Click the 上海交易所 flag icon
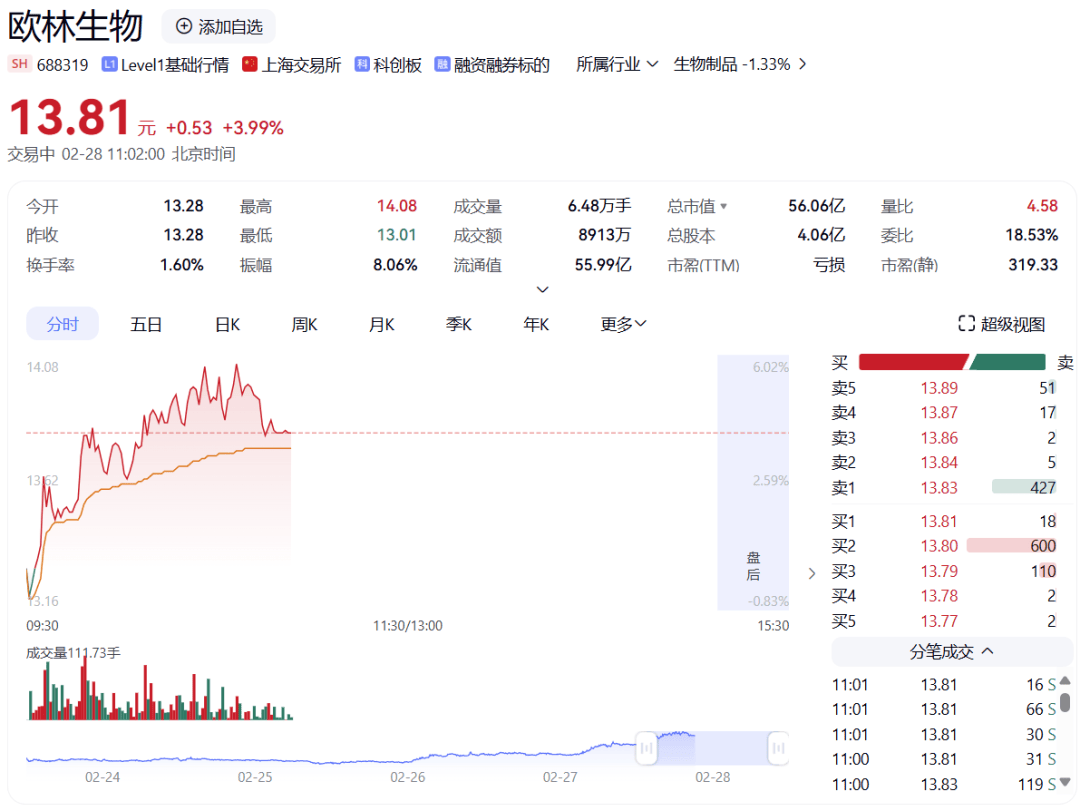Image resolution: width=1080 pixels, height=811 pixels. pyautogui.click(x=249, y=64)
